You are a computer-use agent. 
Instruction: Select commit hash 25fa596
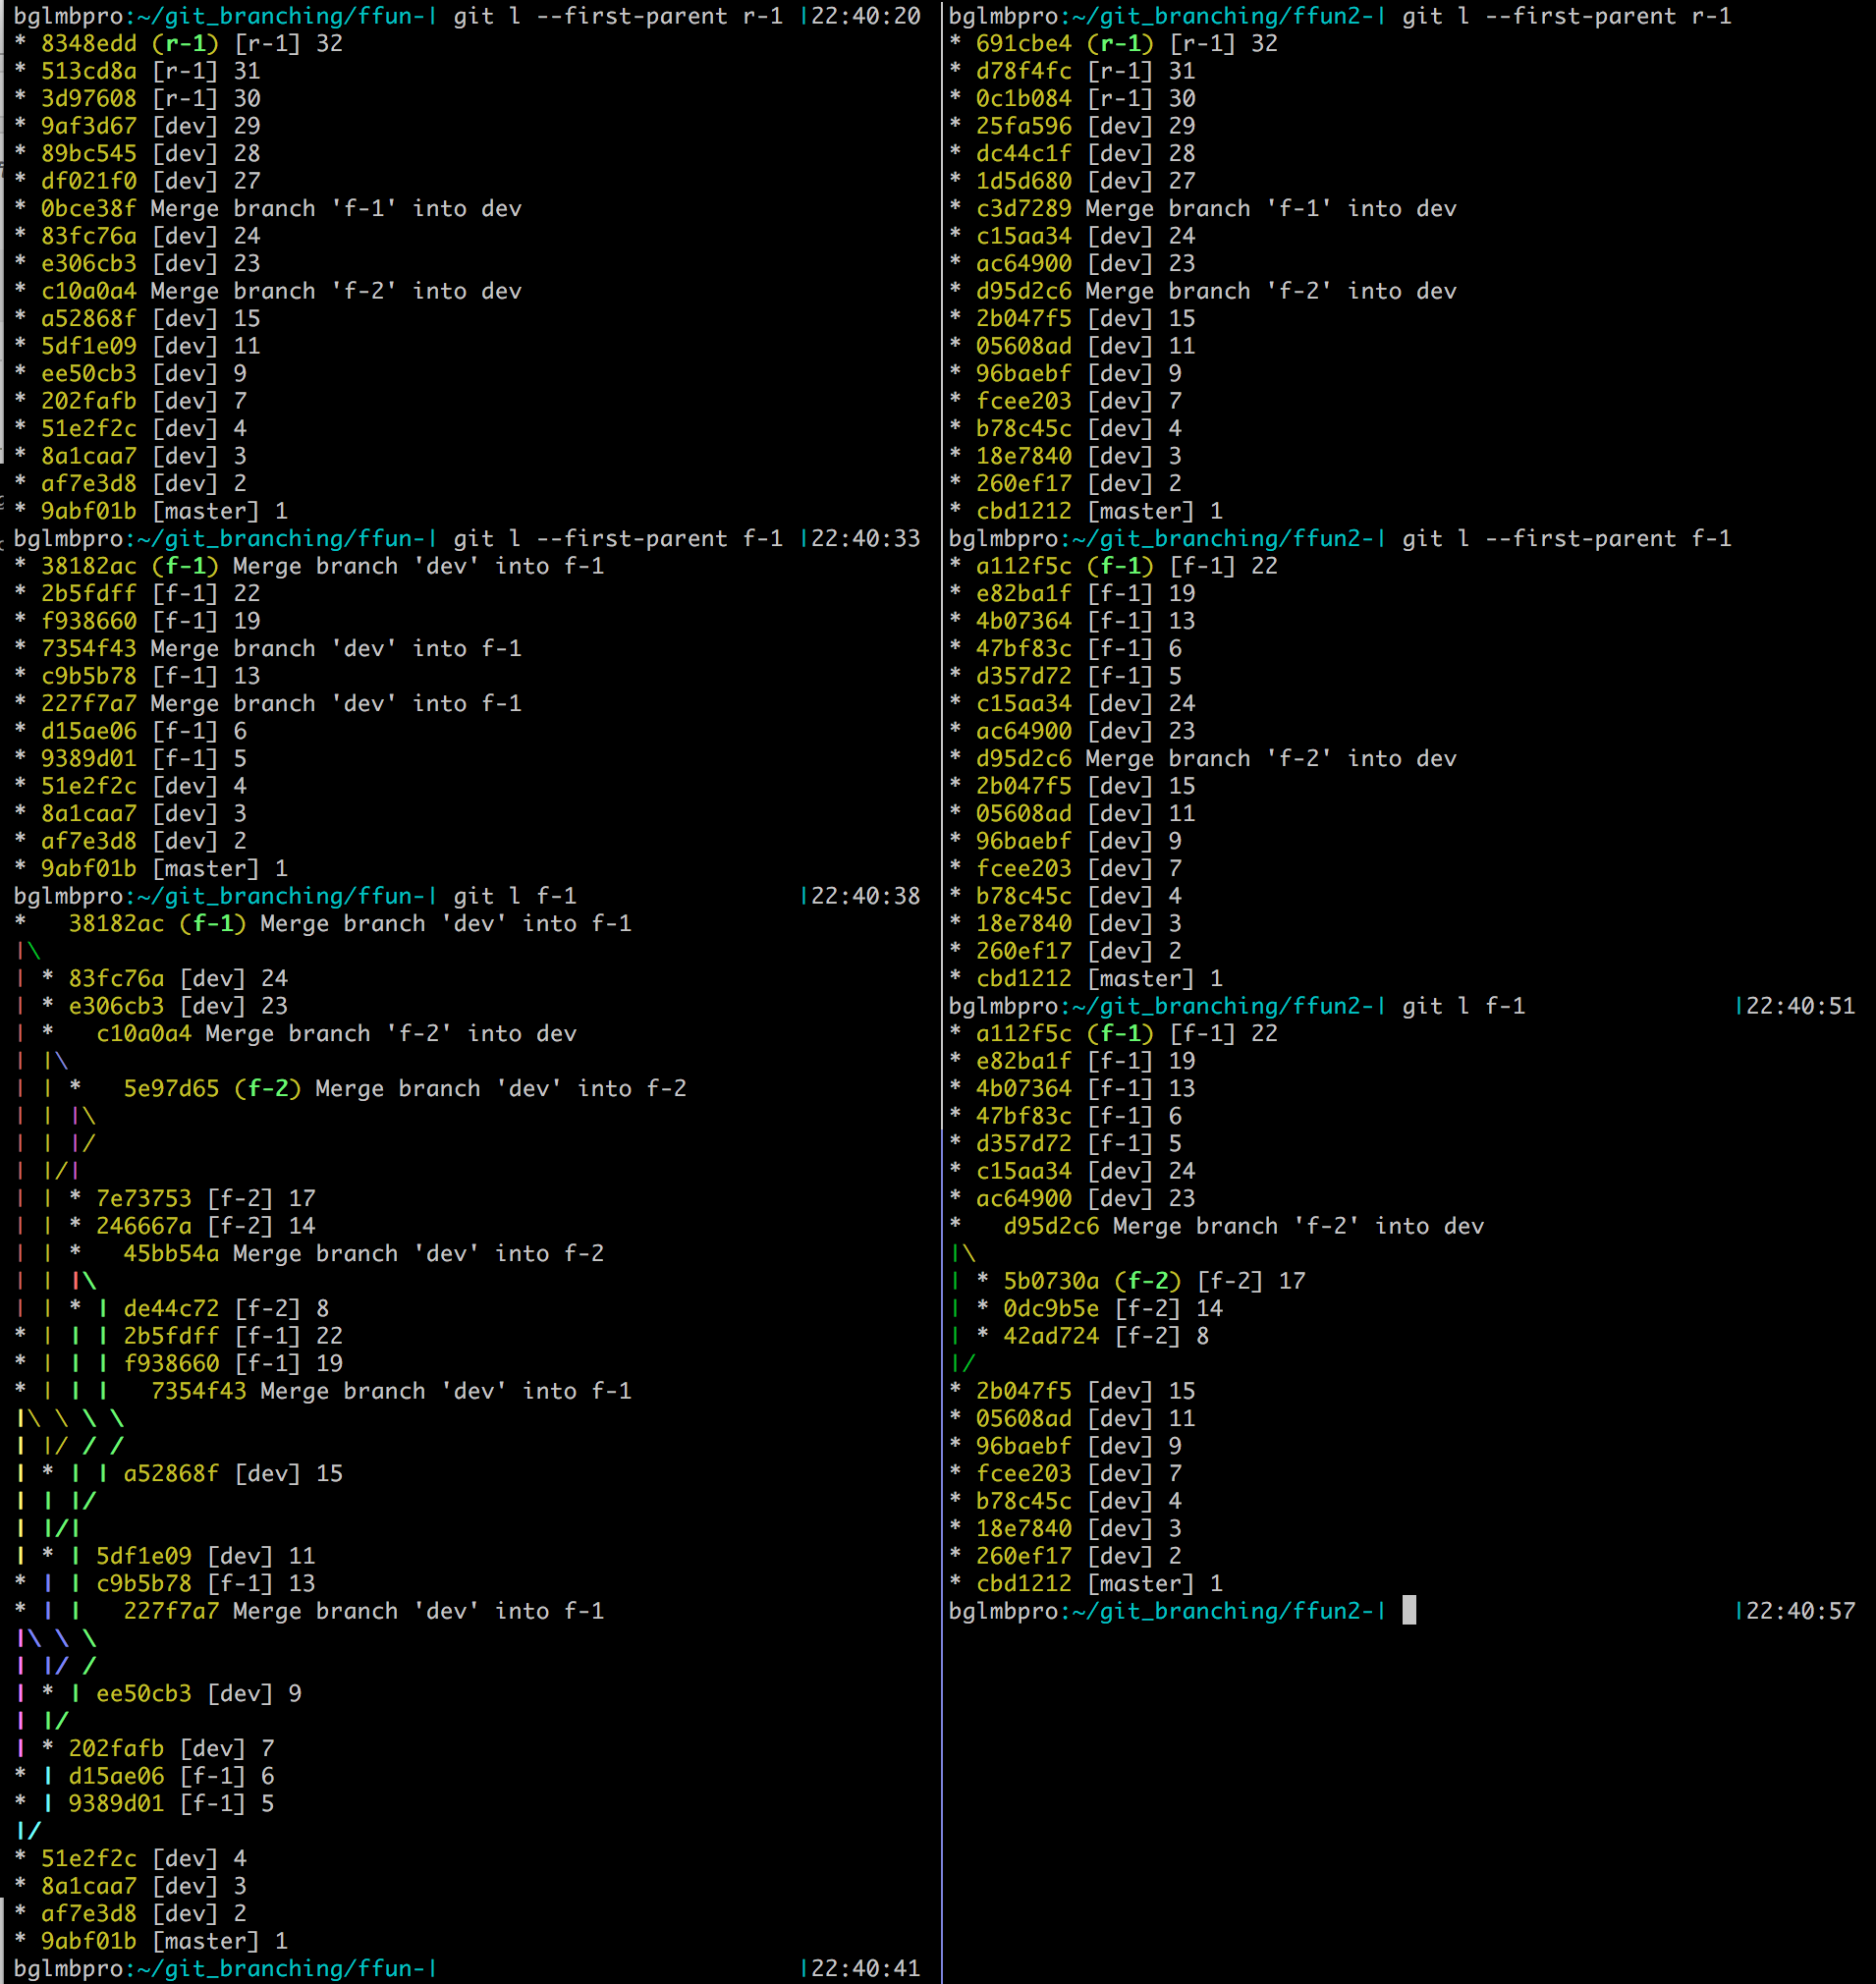(1024, 126)
